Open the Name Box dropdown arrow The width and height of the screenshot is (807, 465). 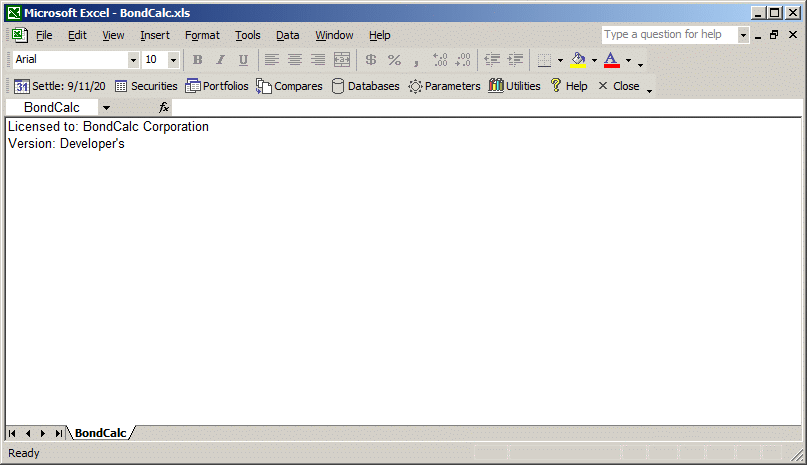point(105,107)
